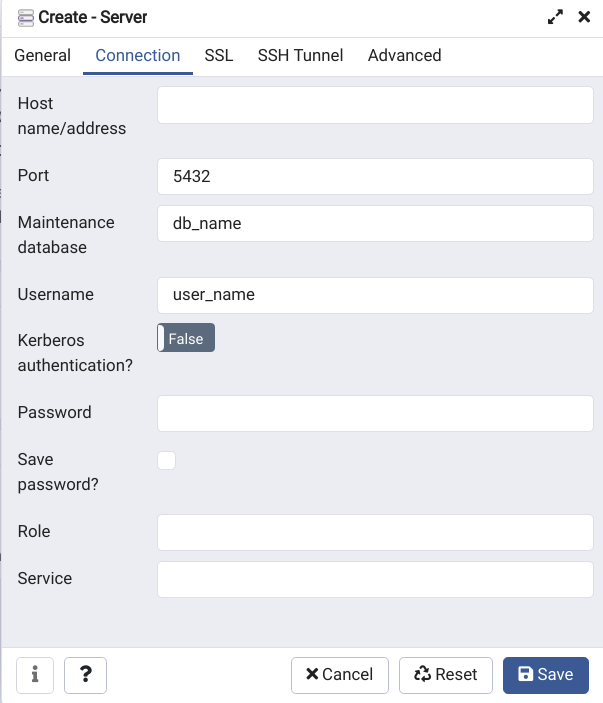Click the Service label text
603x703 pixels.
(x=44, y=578)
